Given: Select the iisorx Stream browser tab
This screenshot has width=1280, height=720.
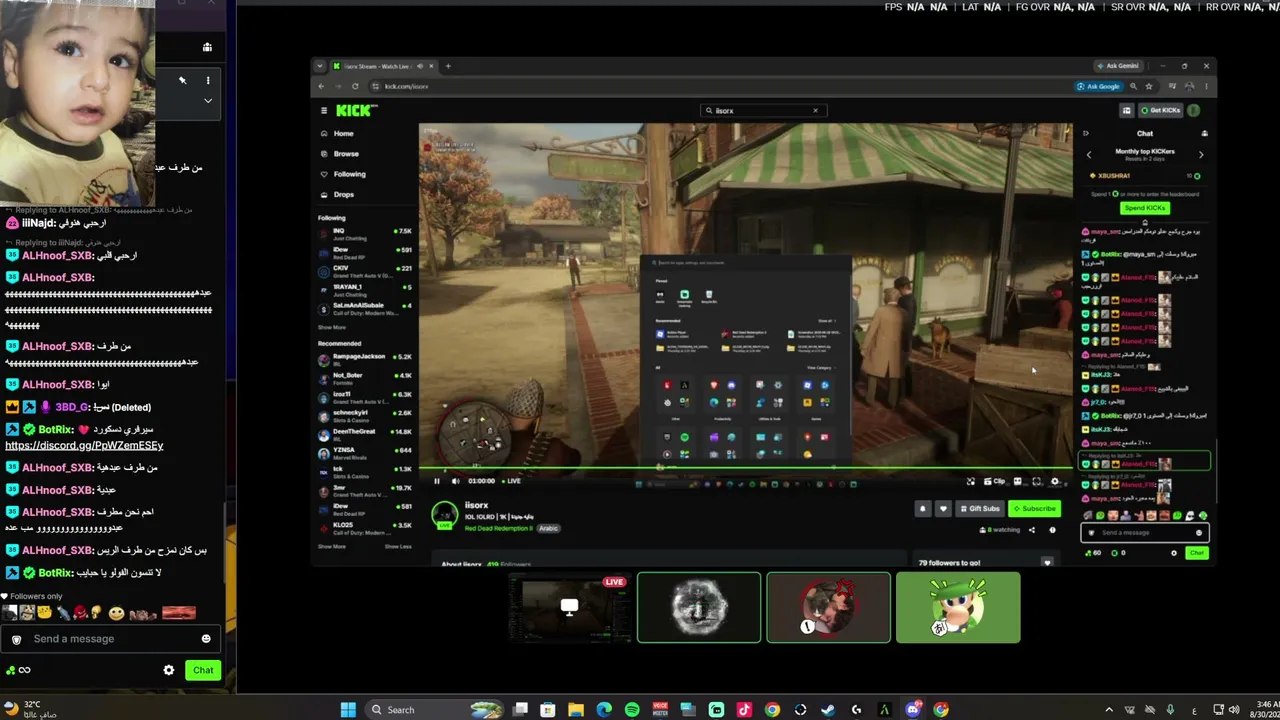Looking at the screenshot, I should coord(385,66).
